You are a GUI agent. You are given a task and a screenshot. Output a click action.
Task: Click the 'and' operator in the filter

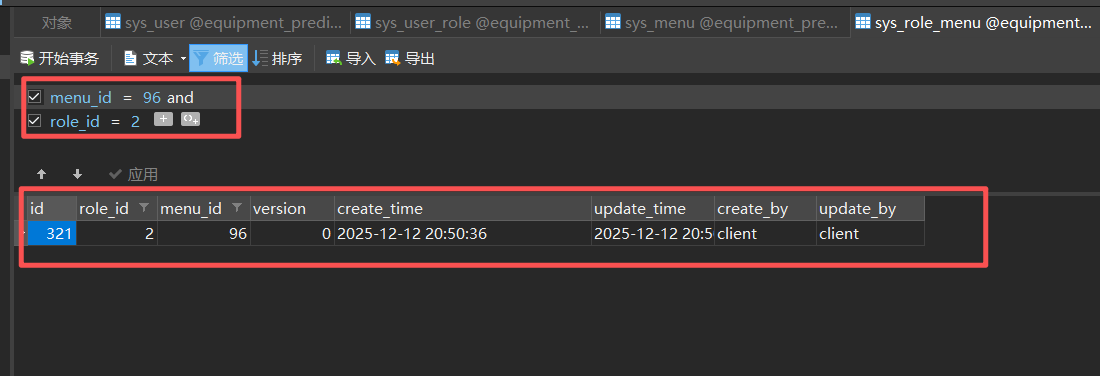[x=180, y=98]
